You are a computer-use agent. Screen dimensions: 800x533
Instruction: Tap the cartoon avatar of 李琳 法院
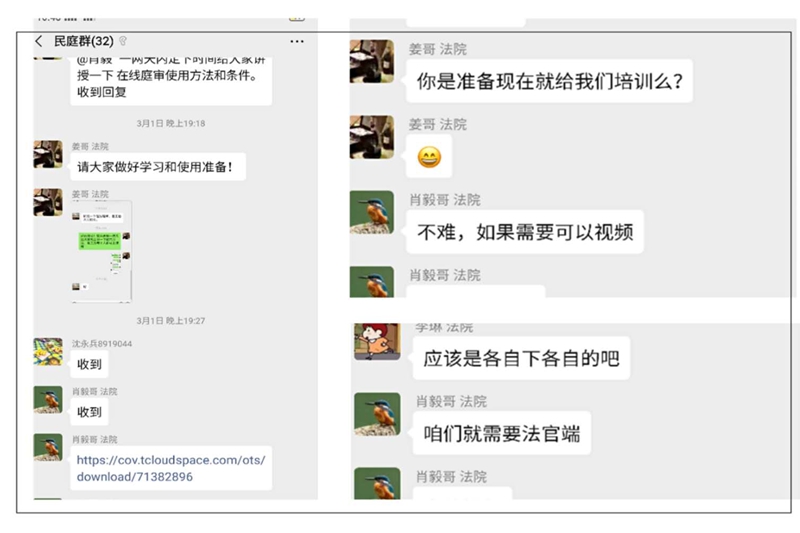coord(377,341)
